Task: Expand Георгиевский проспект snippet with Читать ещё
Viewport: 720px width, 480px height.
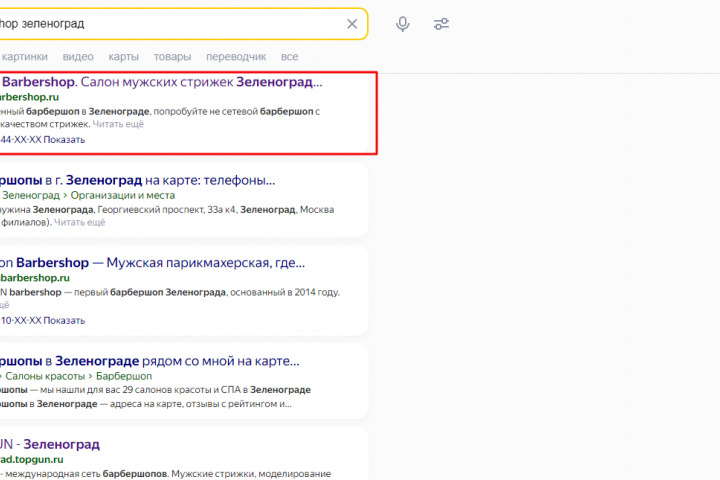Action: (x=79, y=222)
